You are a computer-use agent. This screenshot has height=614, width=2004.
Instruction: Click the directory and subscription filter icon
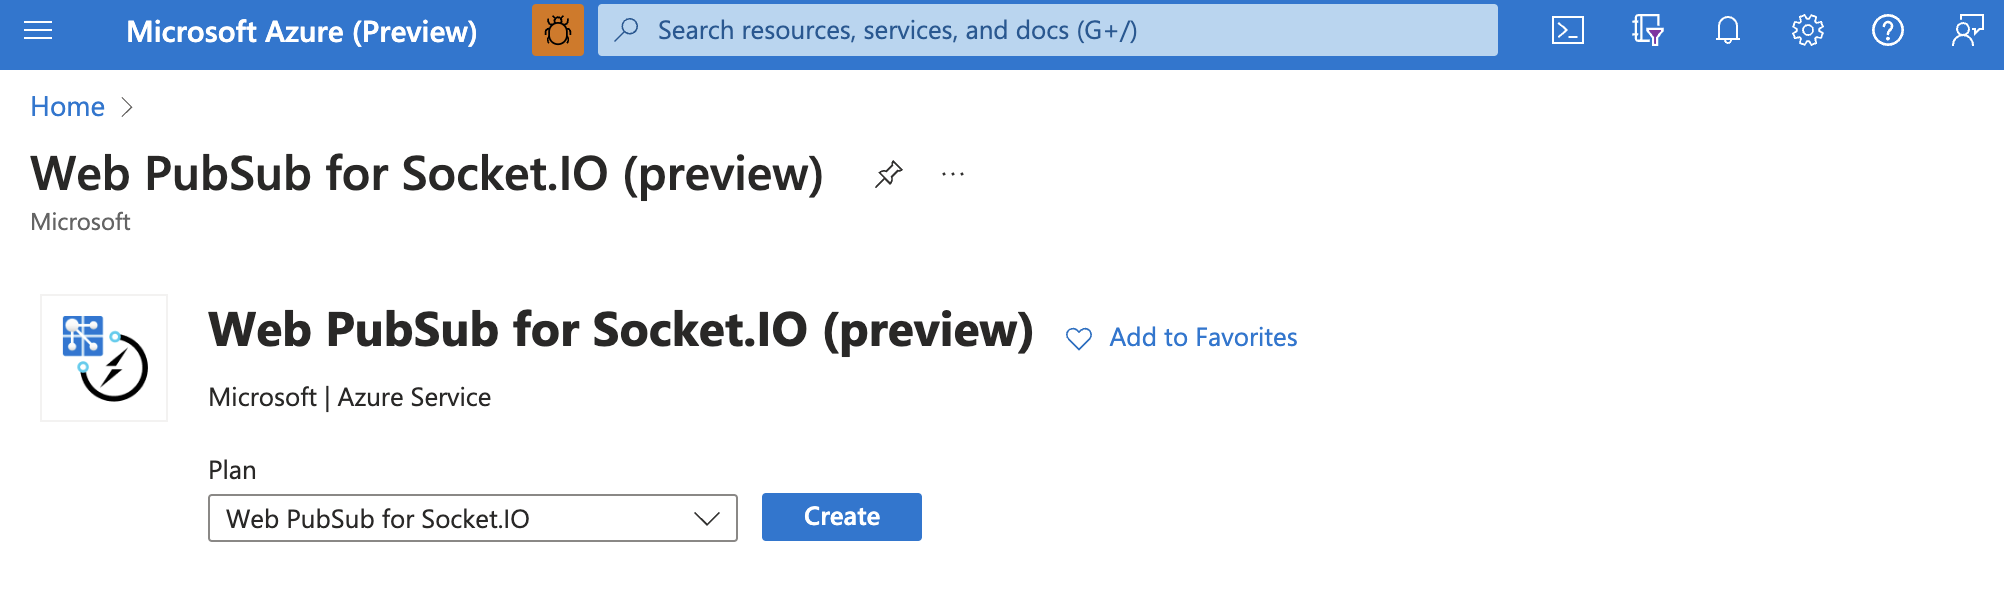pyautogui.click(x=1647, y=30)
